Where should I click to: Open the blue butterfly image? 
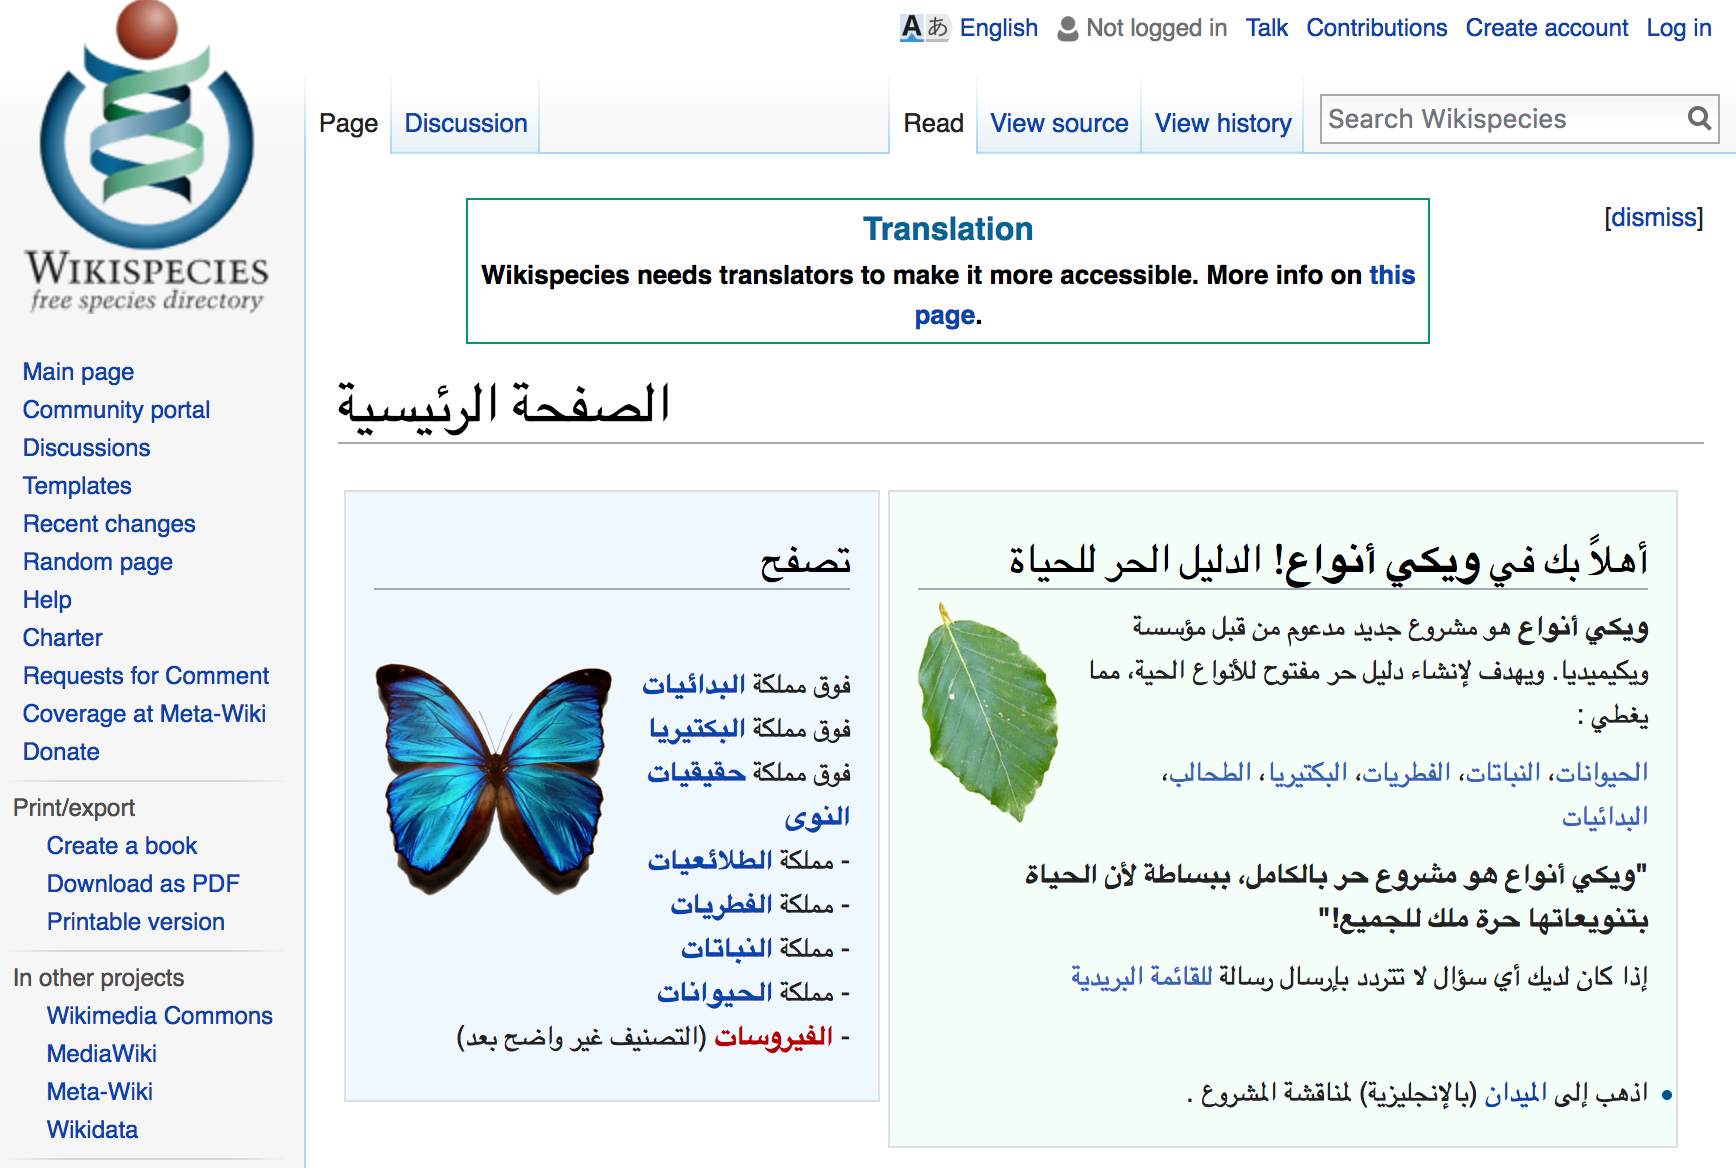click(493, 778)
